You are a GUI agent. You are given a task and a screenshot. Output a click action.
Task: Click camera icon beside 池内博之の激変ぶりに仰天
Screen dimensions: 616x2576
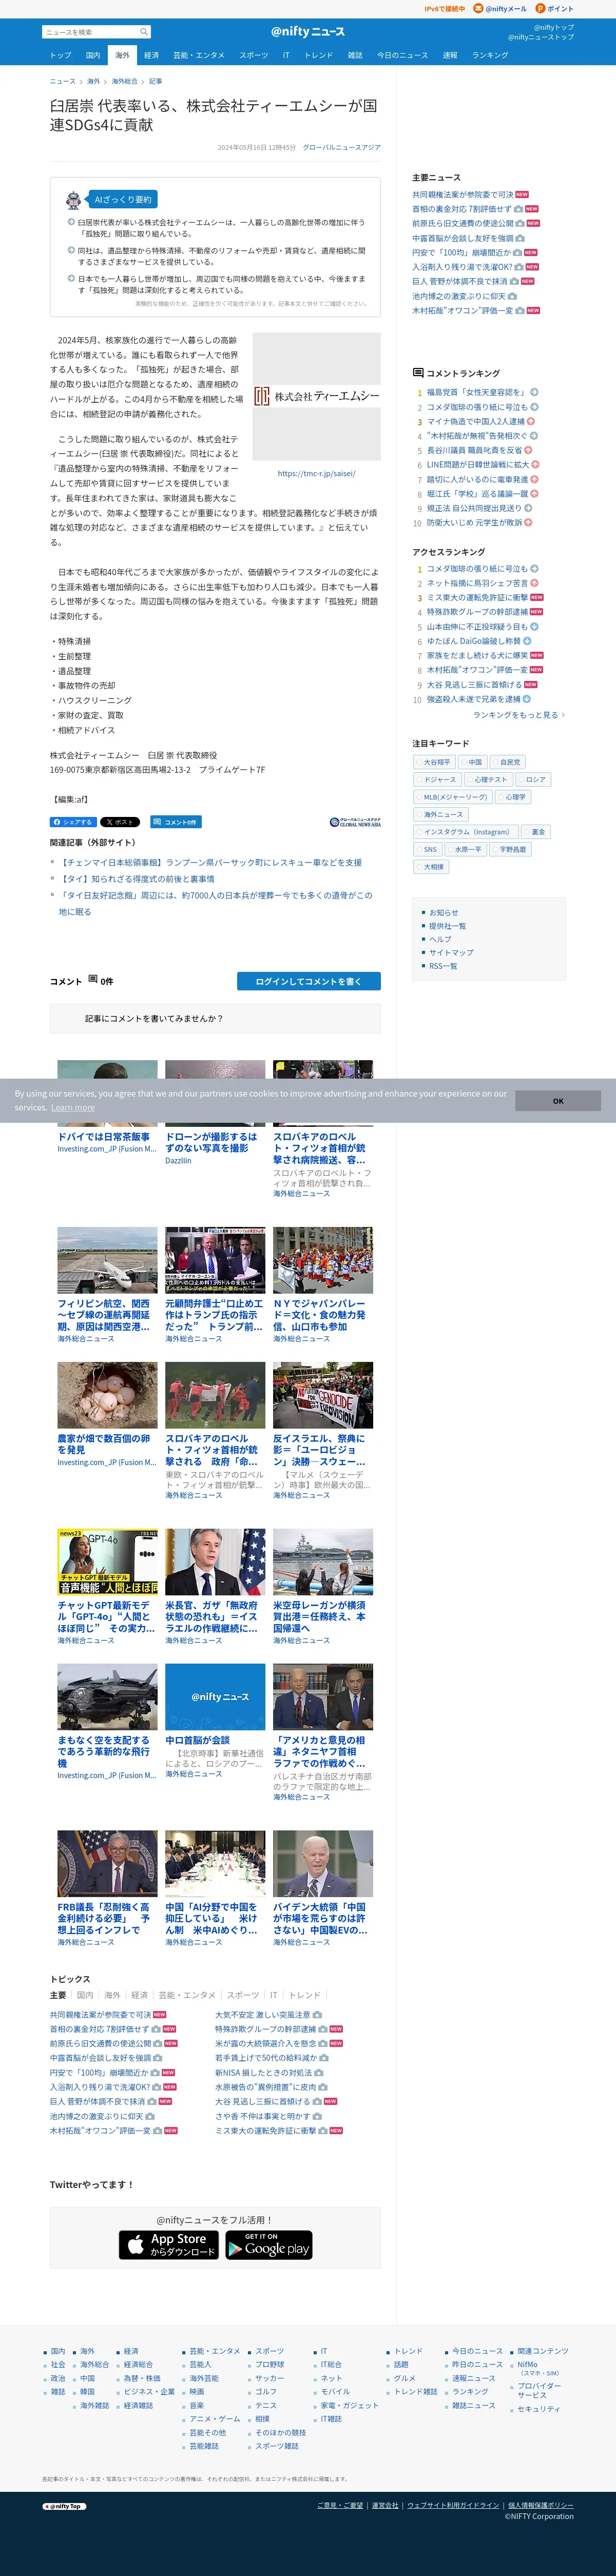[512, 296]
